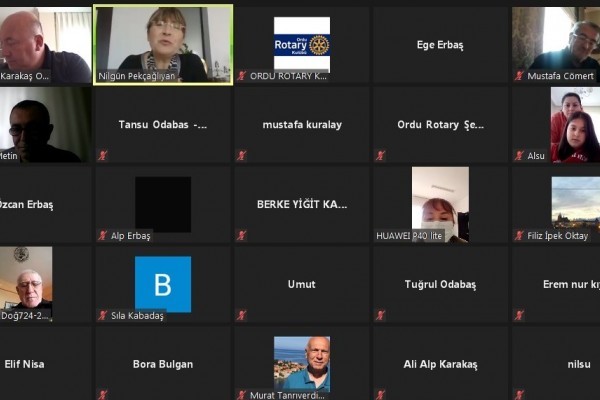Click the Doğ724-2... name label
This screenshot has width=600, height=400.
pos(25,315)
